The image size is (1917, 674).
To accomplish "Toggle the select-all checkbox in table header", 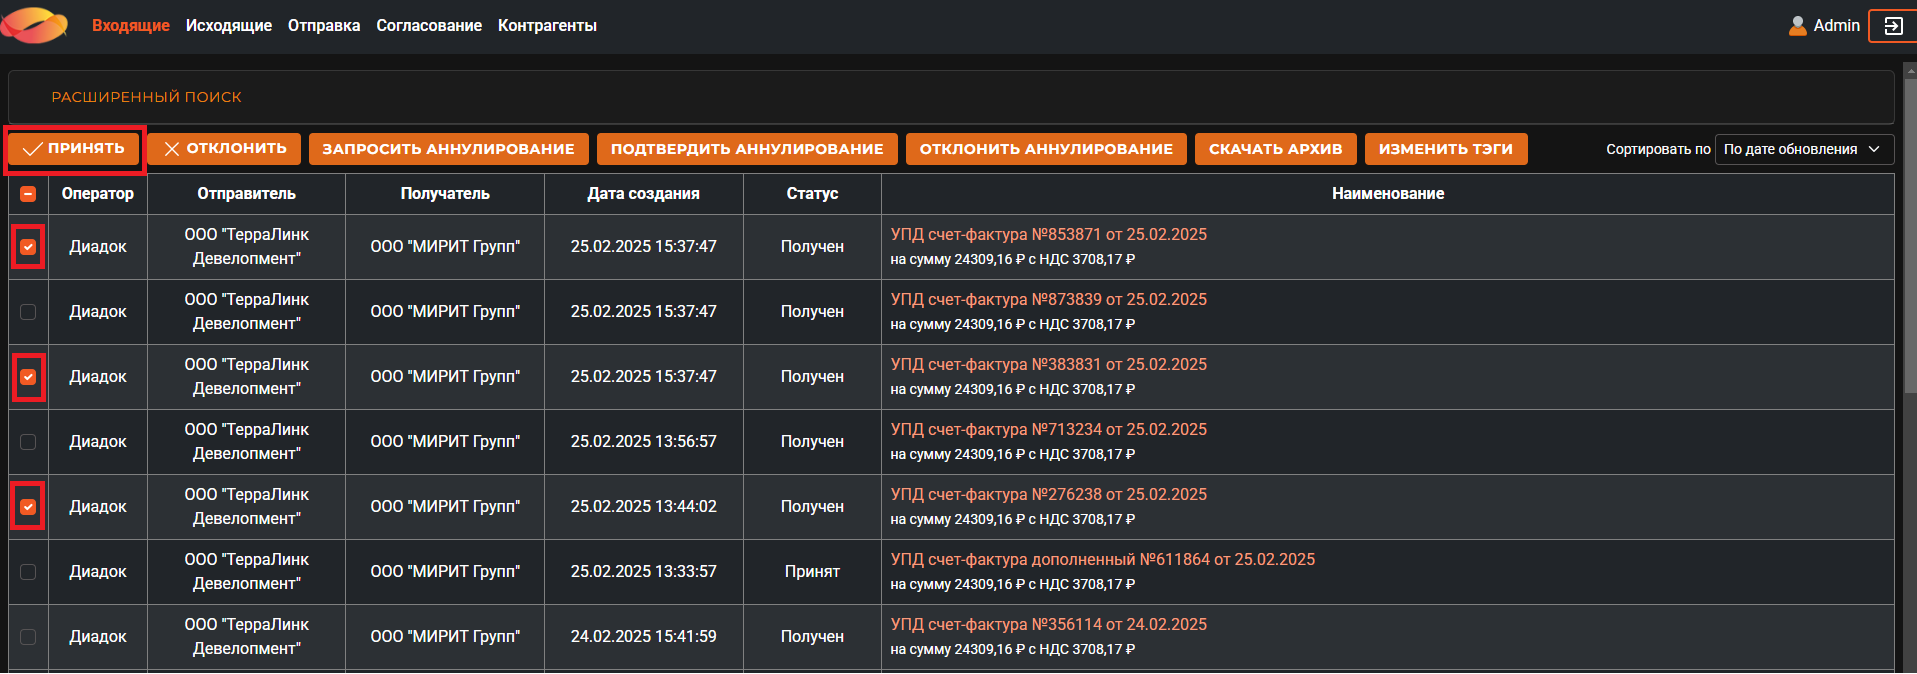I will (x=28, y=194).
